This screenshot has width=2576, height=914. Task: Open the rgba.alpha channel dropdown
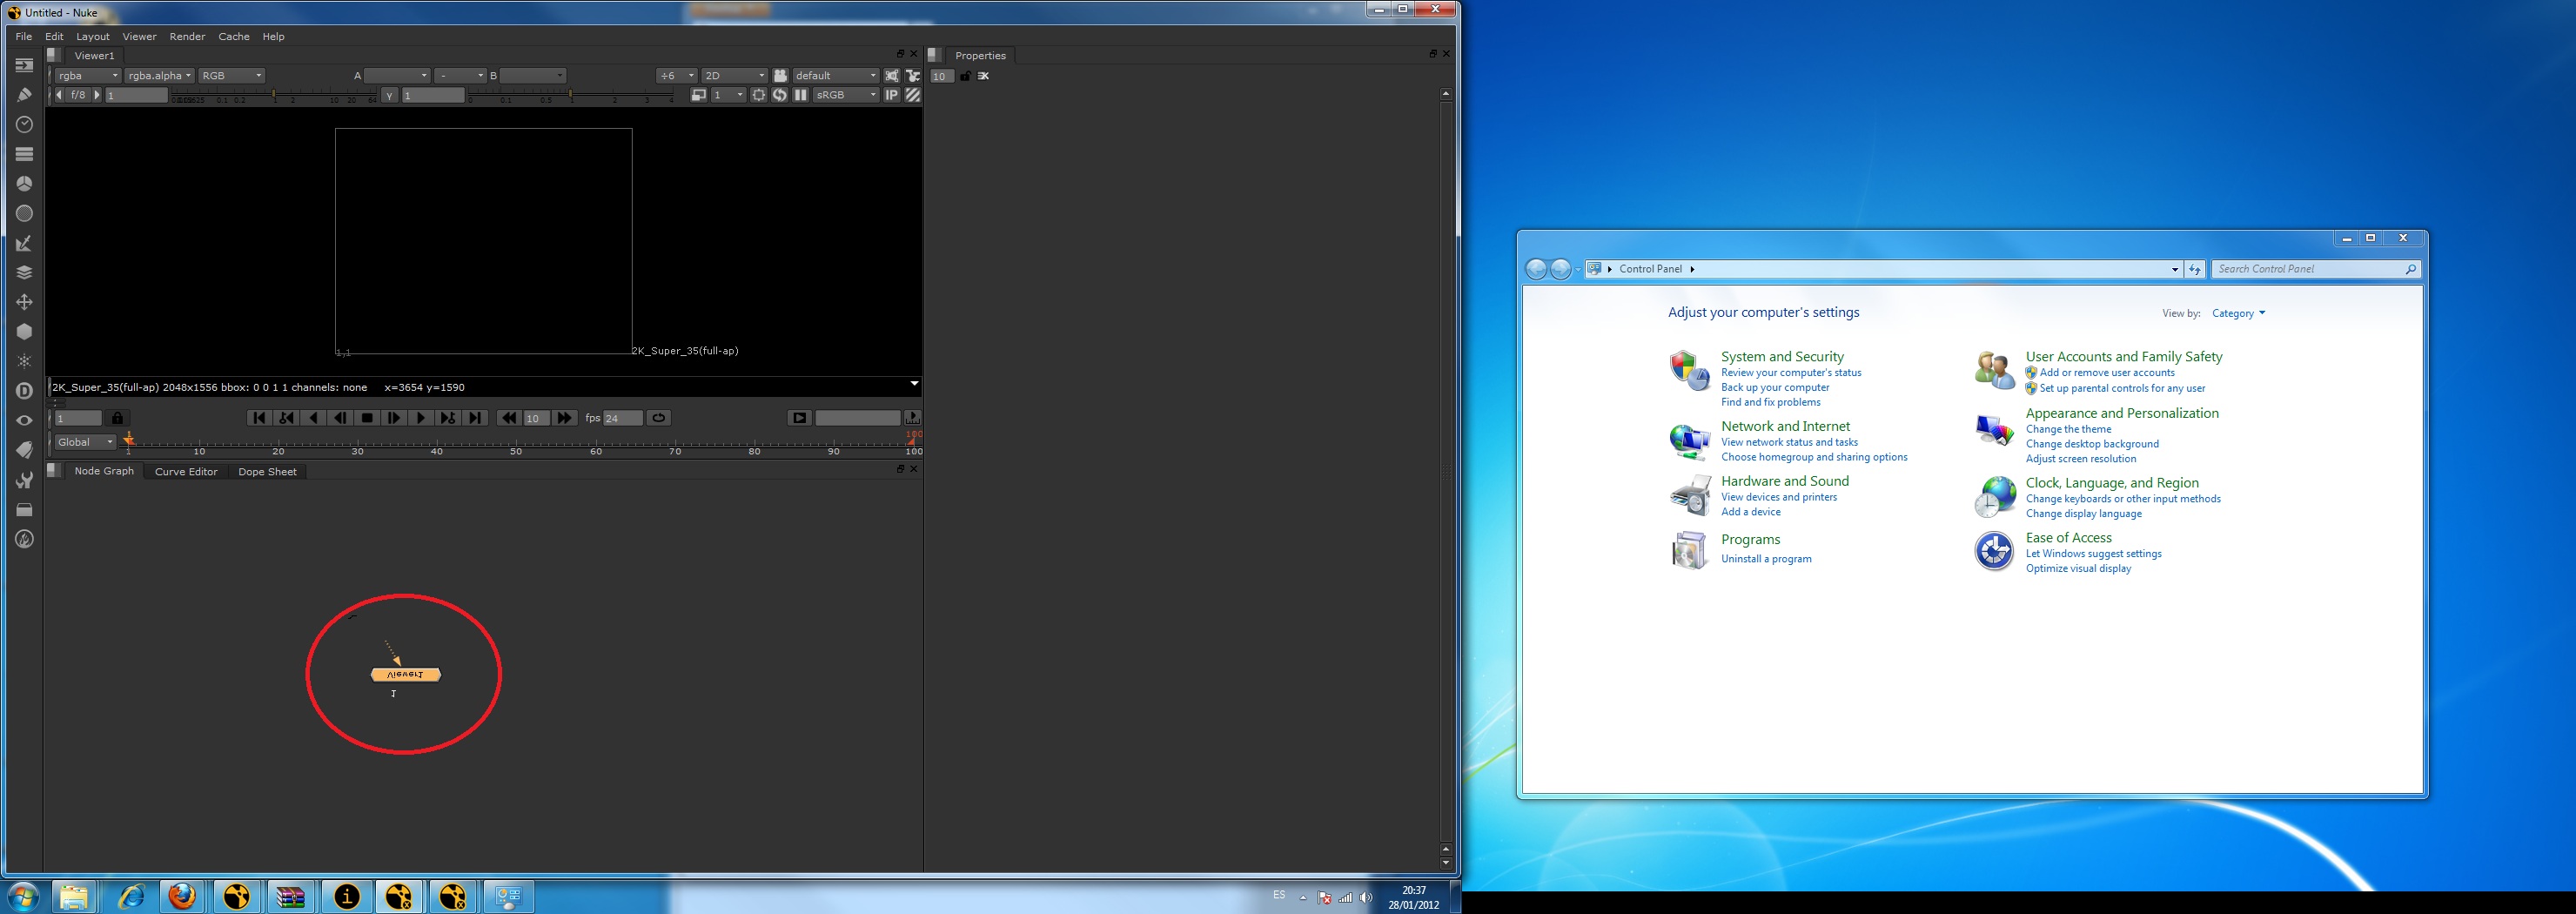160,76
